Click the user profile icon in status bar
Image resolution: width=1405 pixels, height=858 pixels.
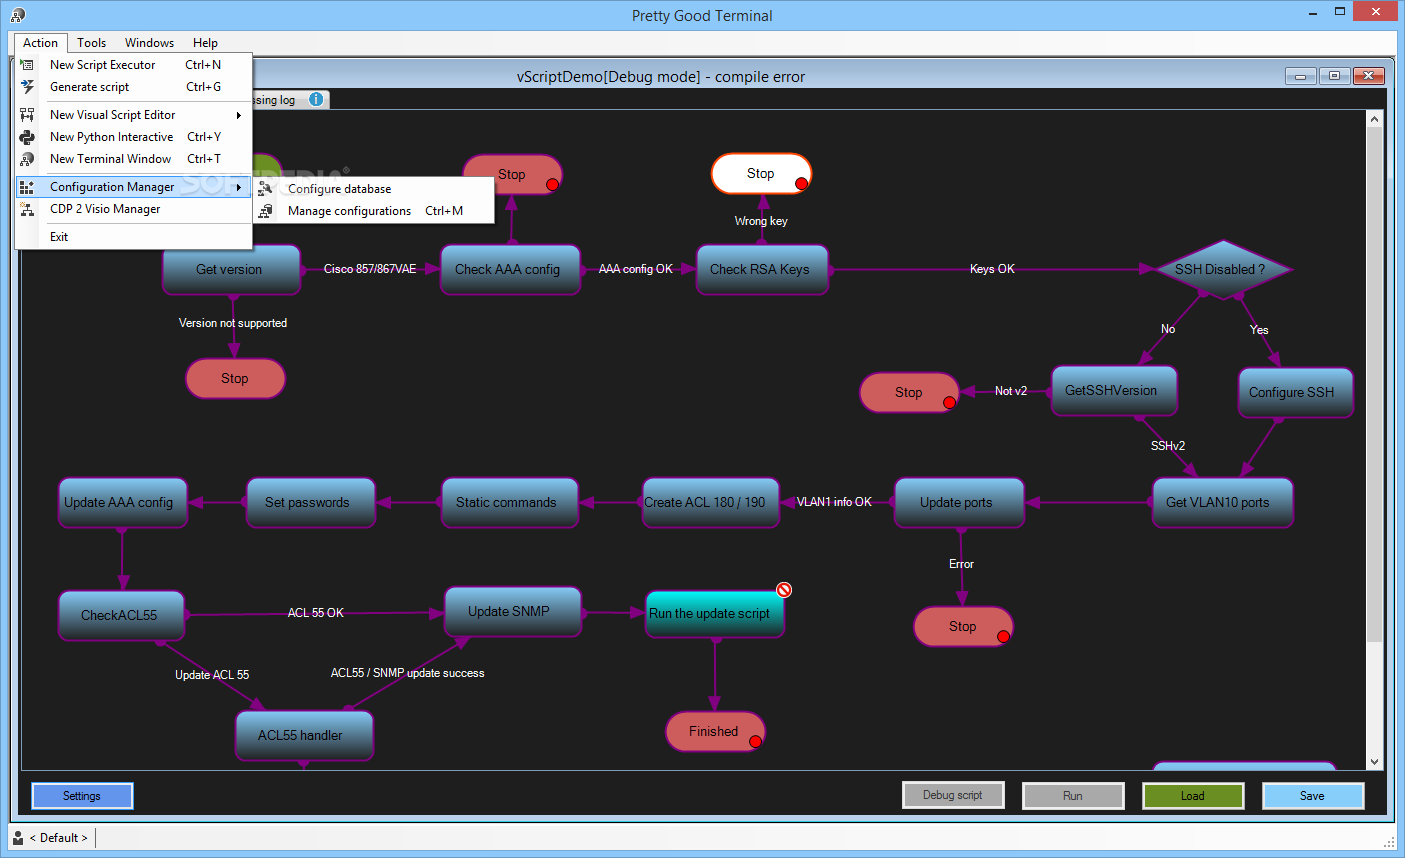tap(18, 838)
